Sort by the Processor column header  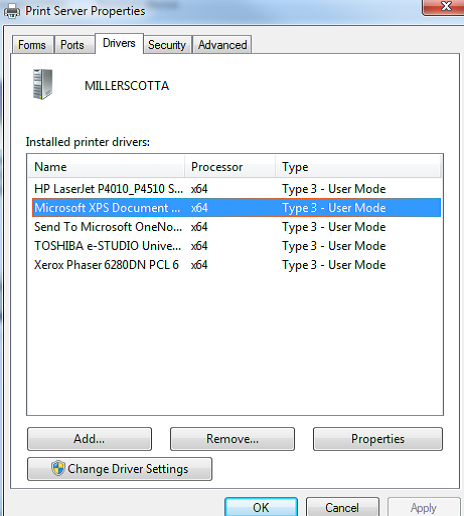tap(230, 166)
